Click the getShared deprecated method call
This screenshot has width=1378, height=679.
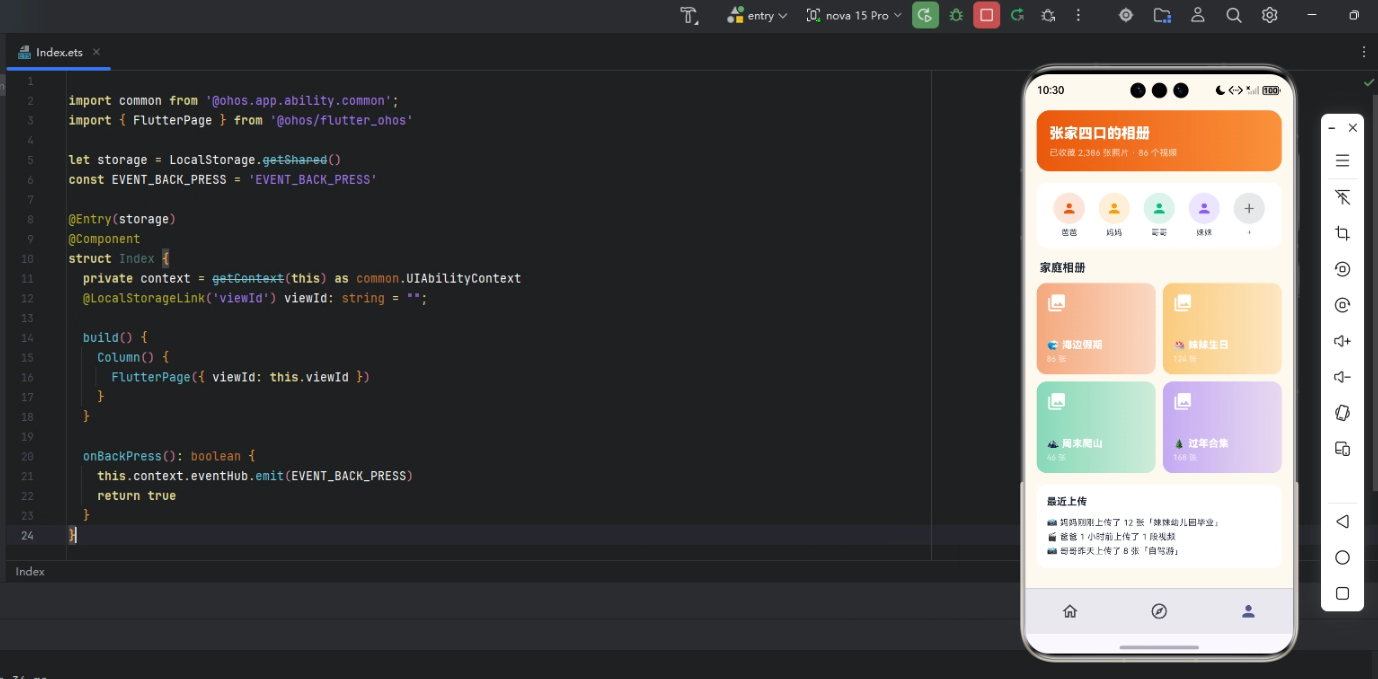coord(294,160)
